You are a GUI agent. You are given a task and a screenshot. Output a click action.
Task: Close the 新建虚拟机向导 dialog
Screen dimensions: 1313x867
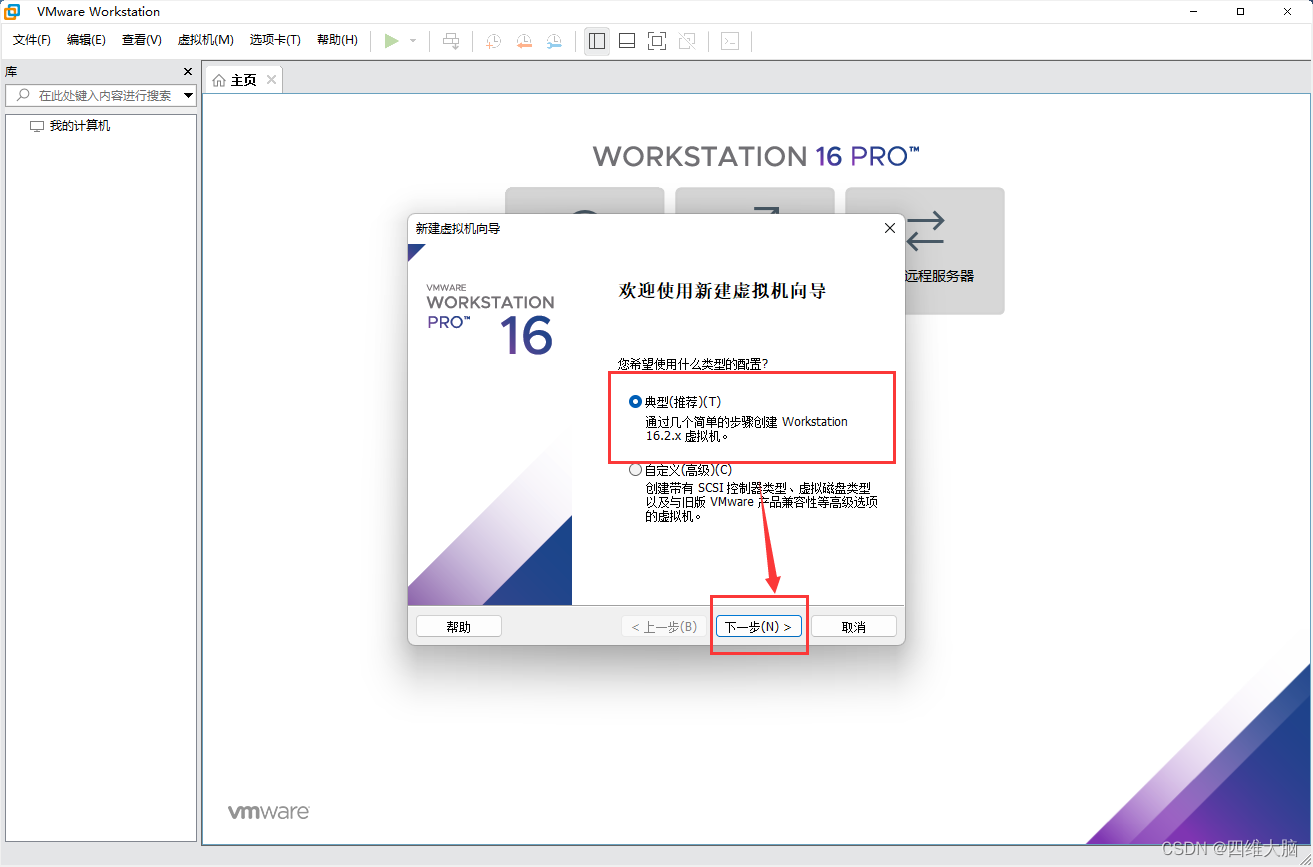coord(890,228)
